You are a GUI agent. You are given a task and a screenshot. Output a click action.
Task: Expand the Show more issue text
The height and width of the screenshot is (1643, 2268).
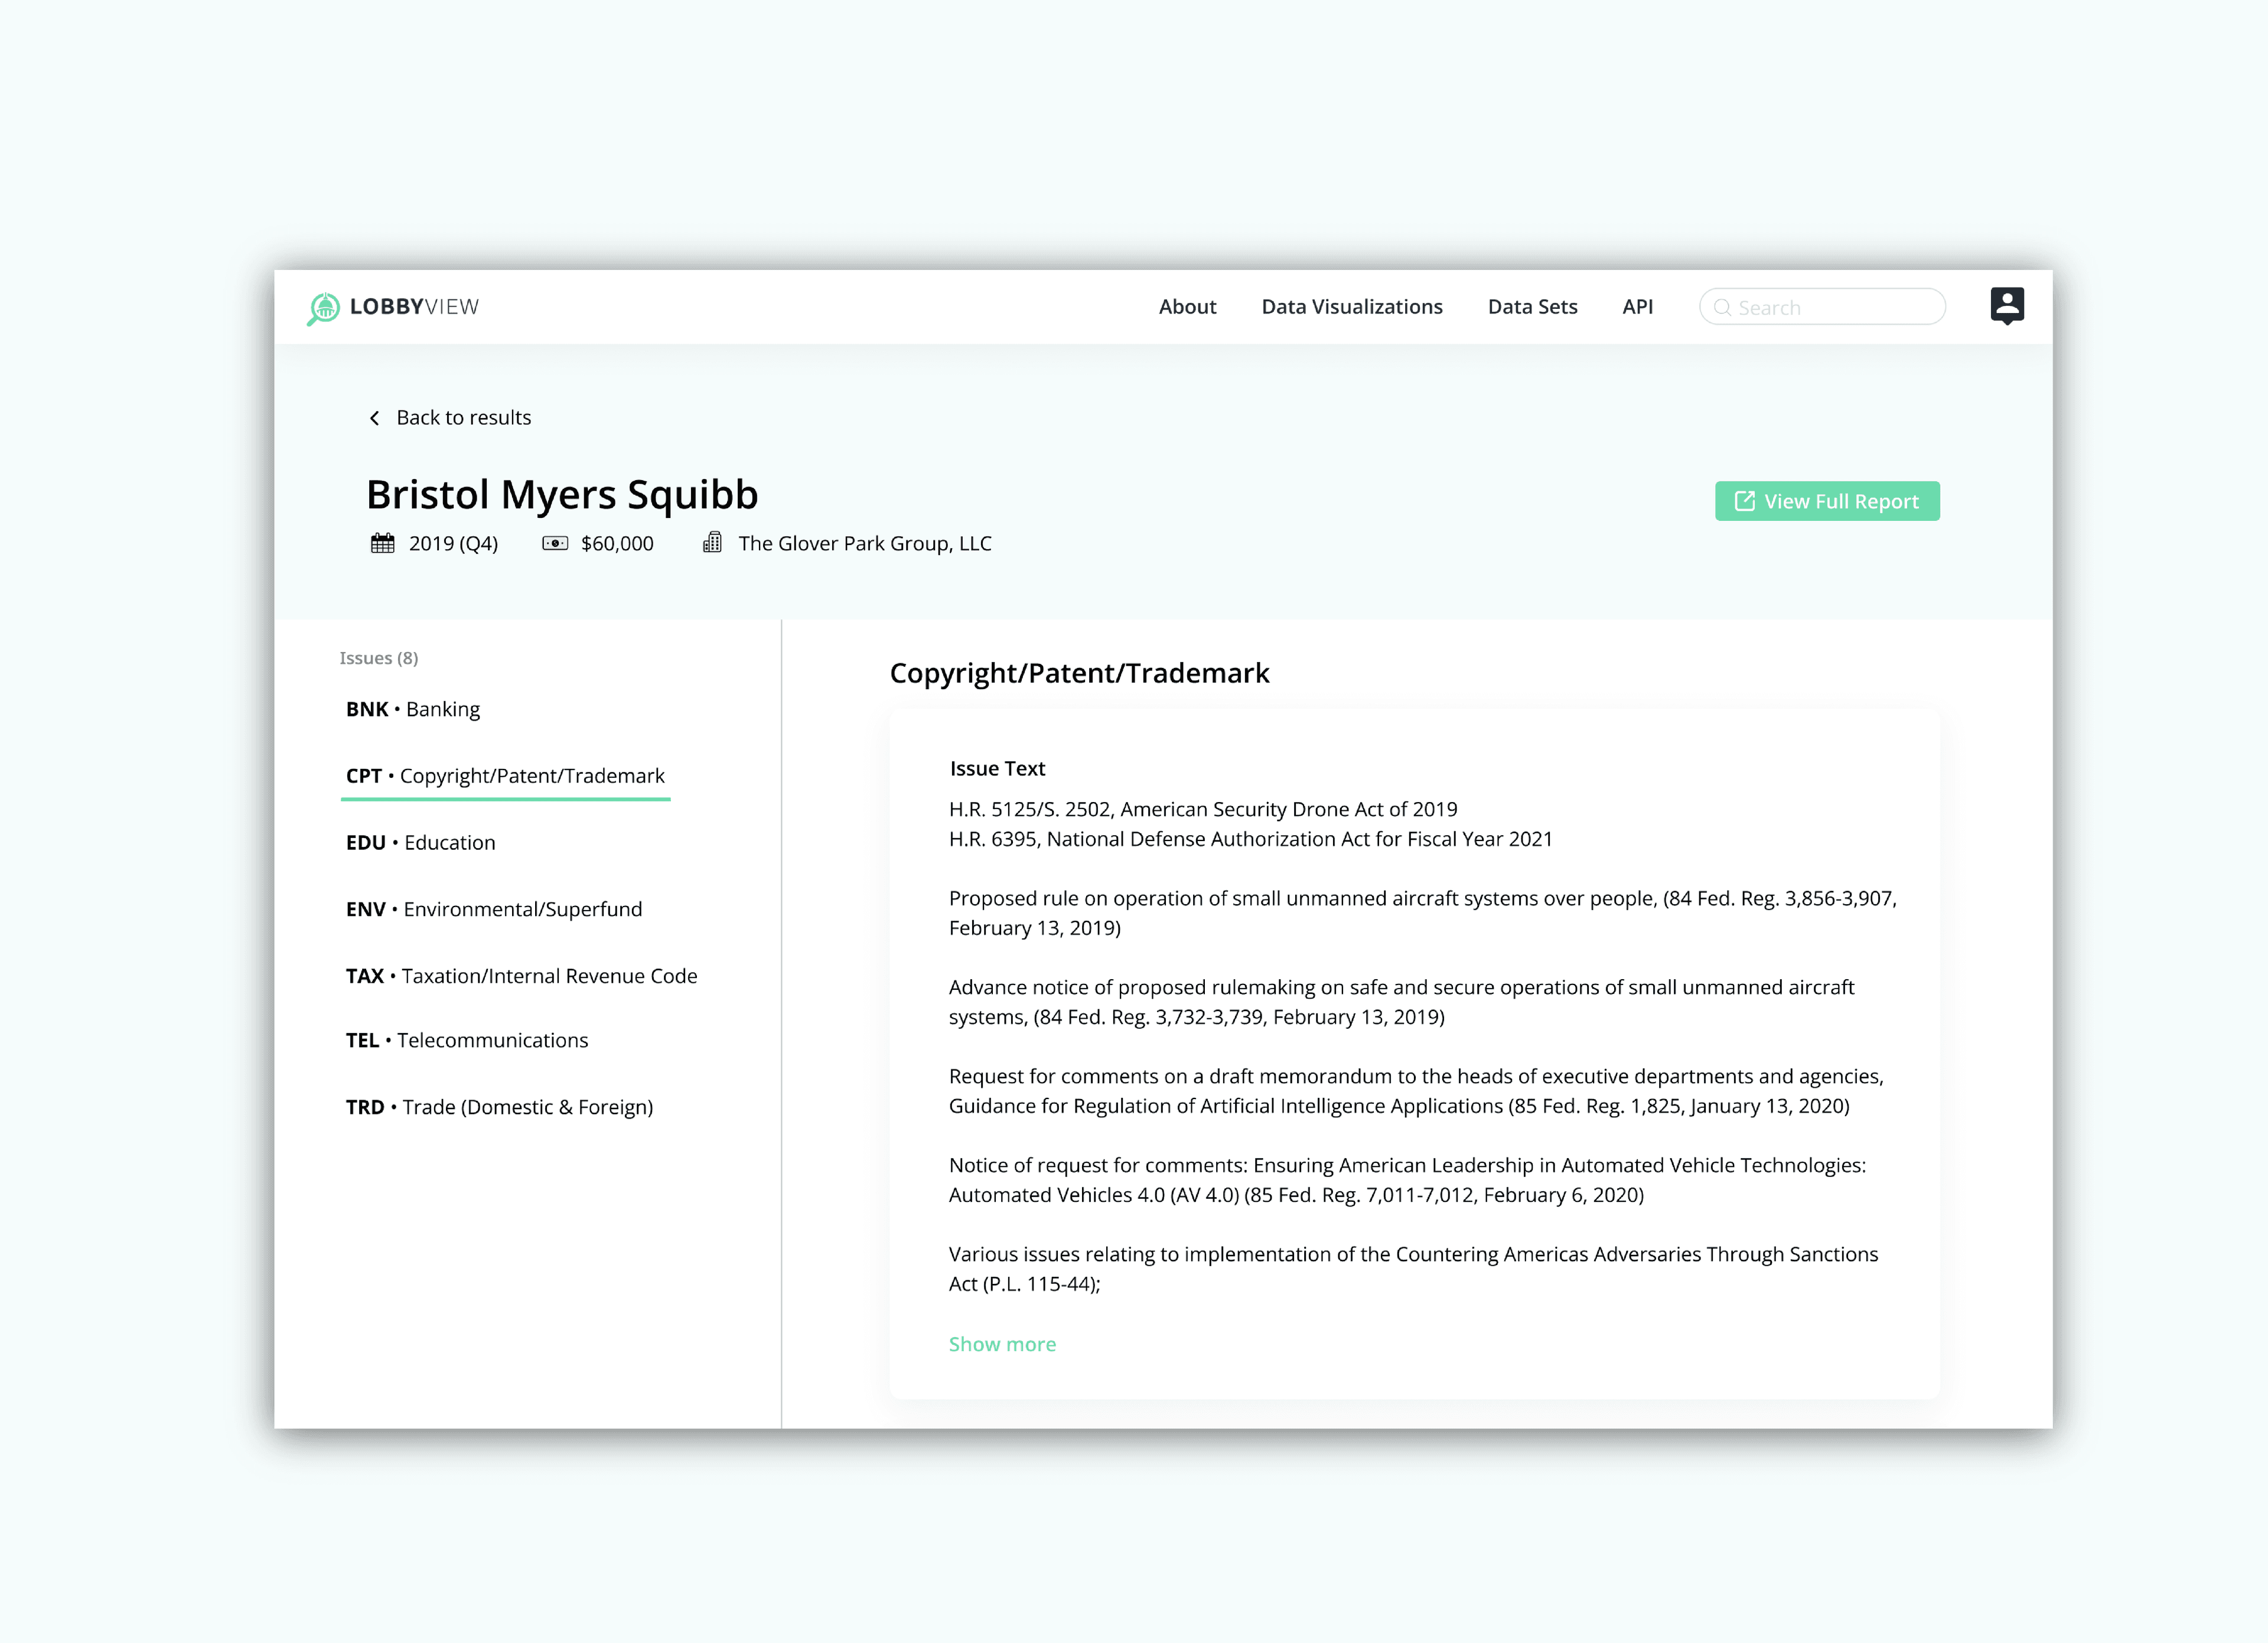tap(1000, 1344)
